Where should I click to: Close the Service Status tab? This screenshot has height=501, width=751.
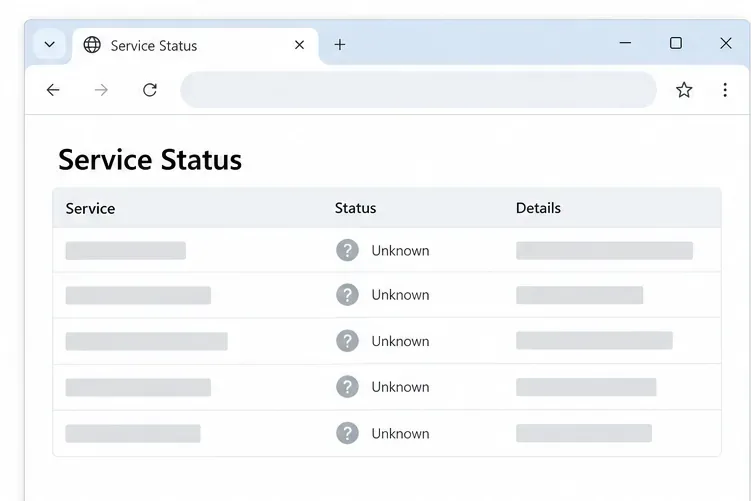pos(299,45)
